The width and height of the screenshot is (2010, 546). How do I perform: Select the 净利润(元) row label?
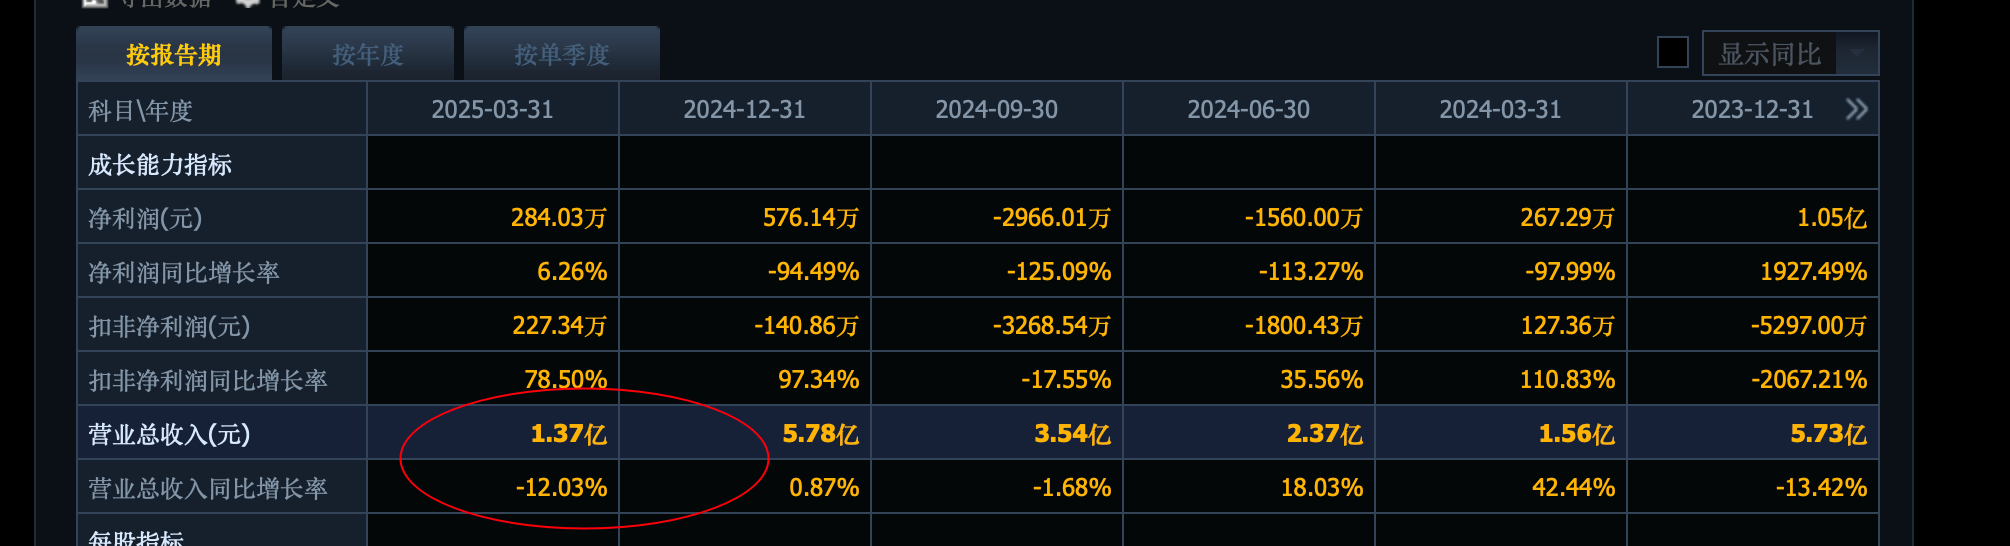pos(146,218)
